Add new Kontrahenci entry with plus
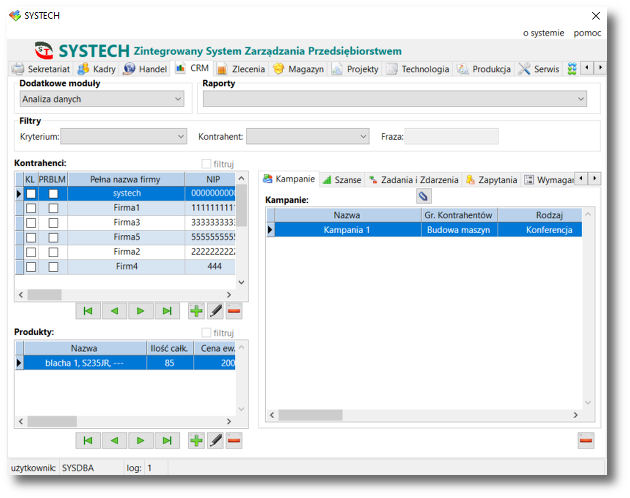The image size is (630, 498). (196, 311)
